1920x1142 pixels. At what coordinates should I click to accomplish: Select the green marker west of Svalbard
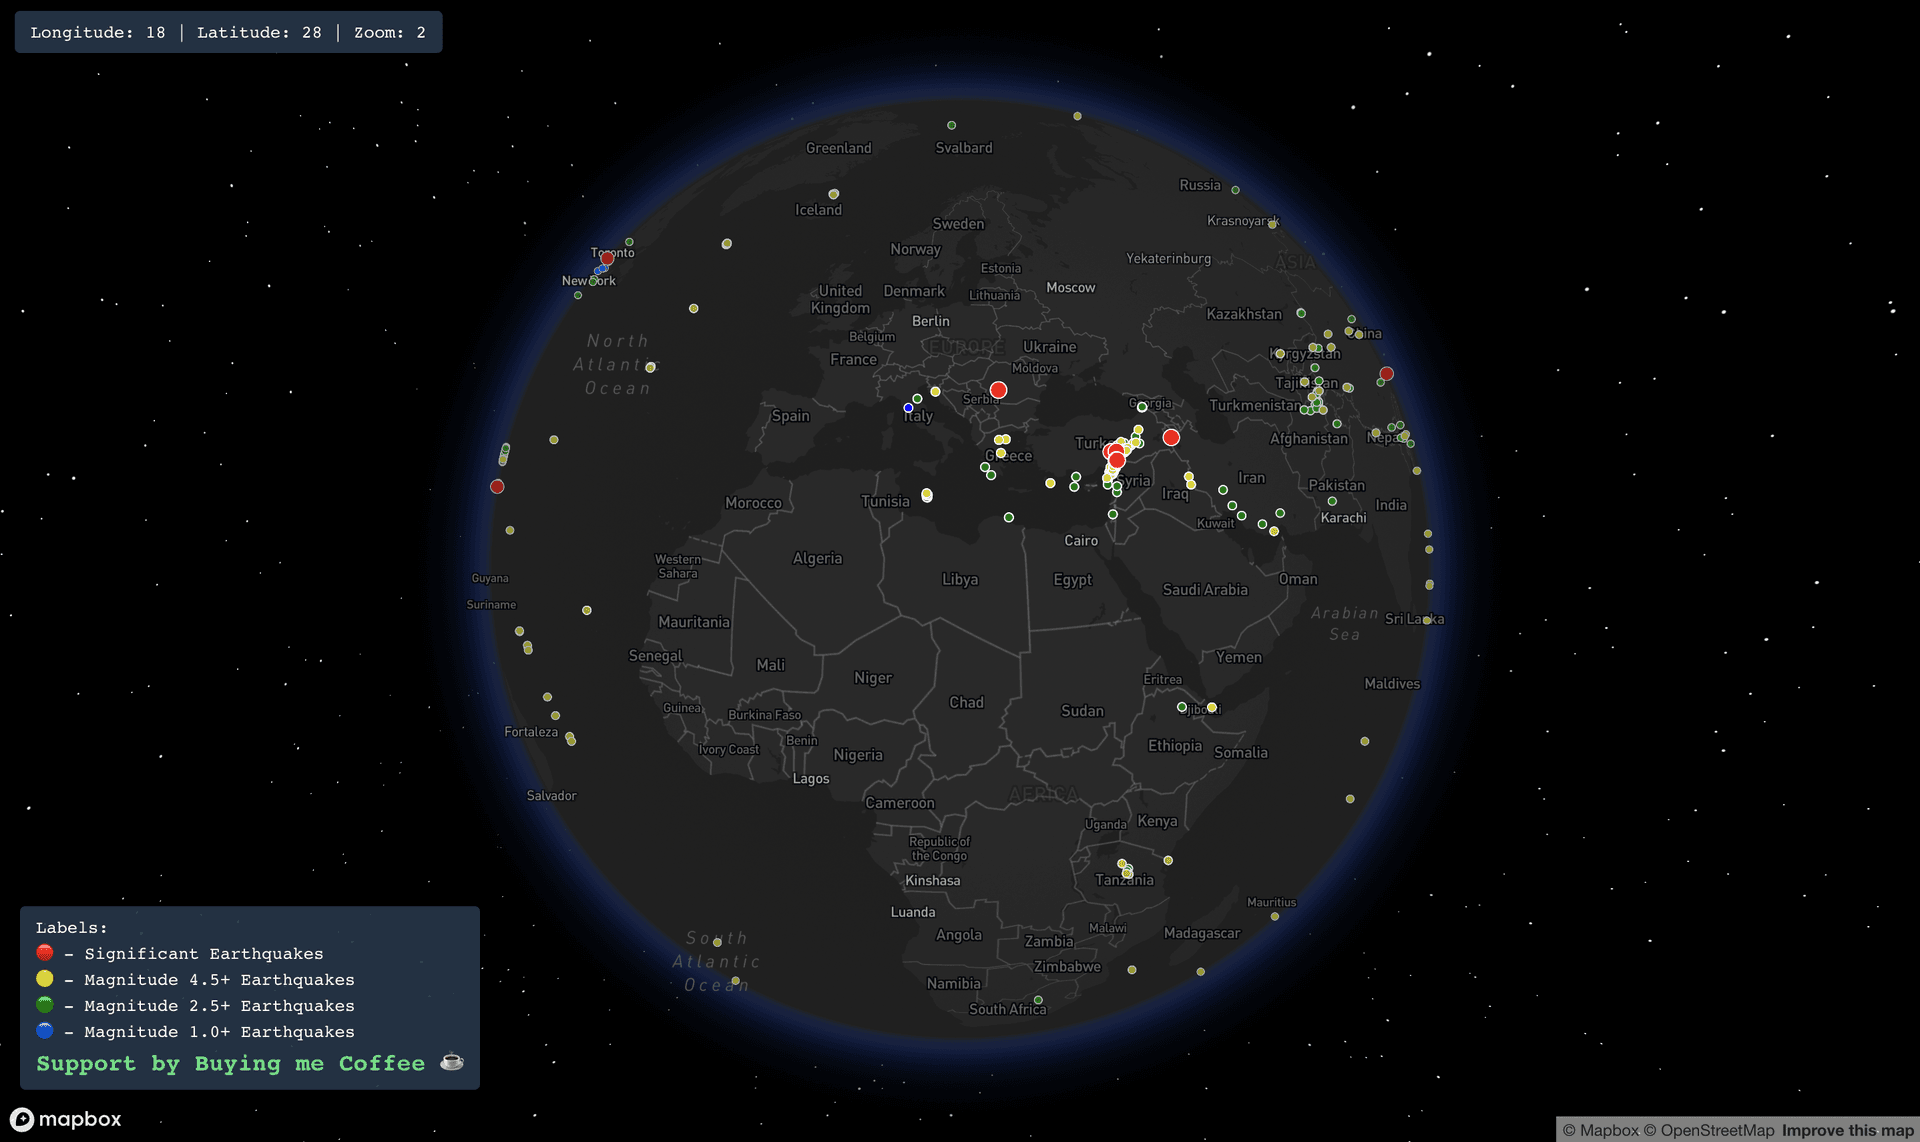[x=951, y=125]
